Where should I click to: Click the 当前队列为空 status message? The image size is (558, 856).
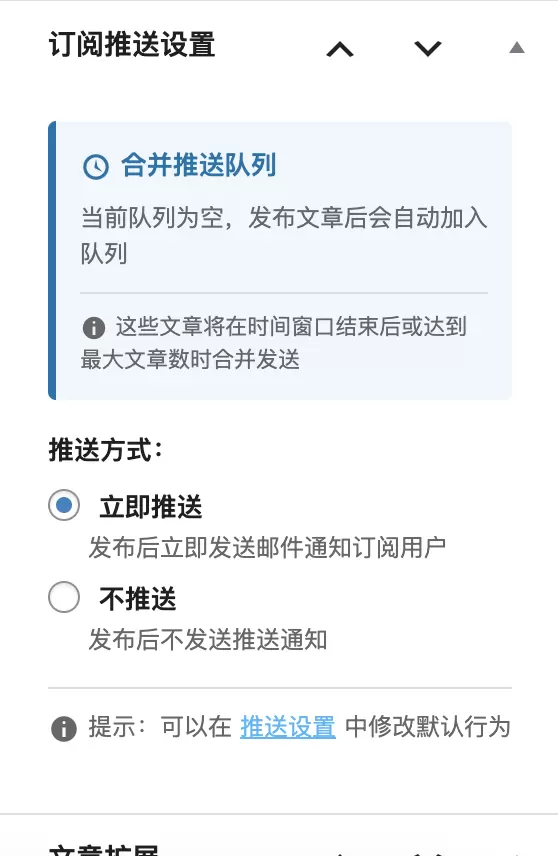284,235
